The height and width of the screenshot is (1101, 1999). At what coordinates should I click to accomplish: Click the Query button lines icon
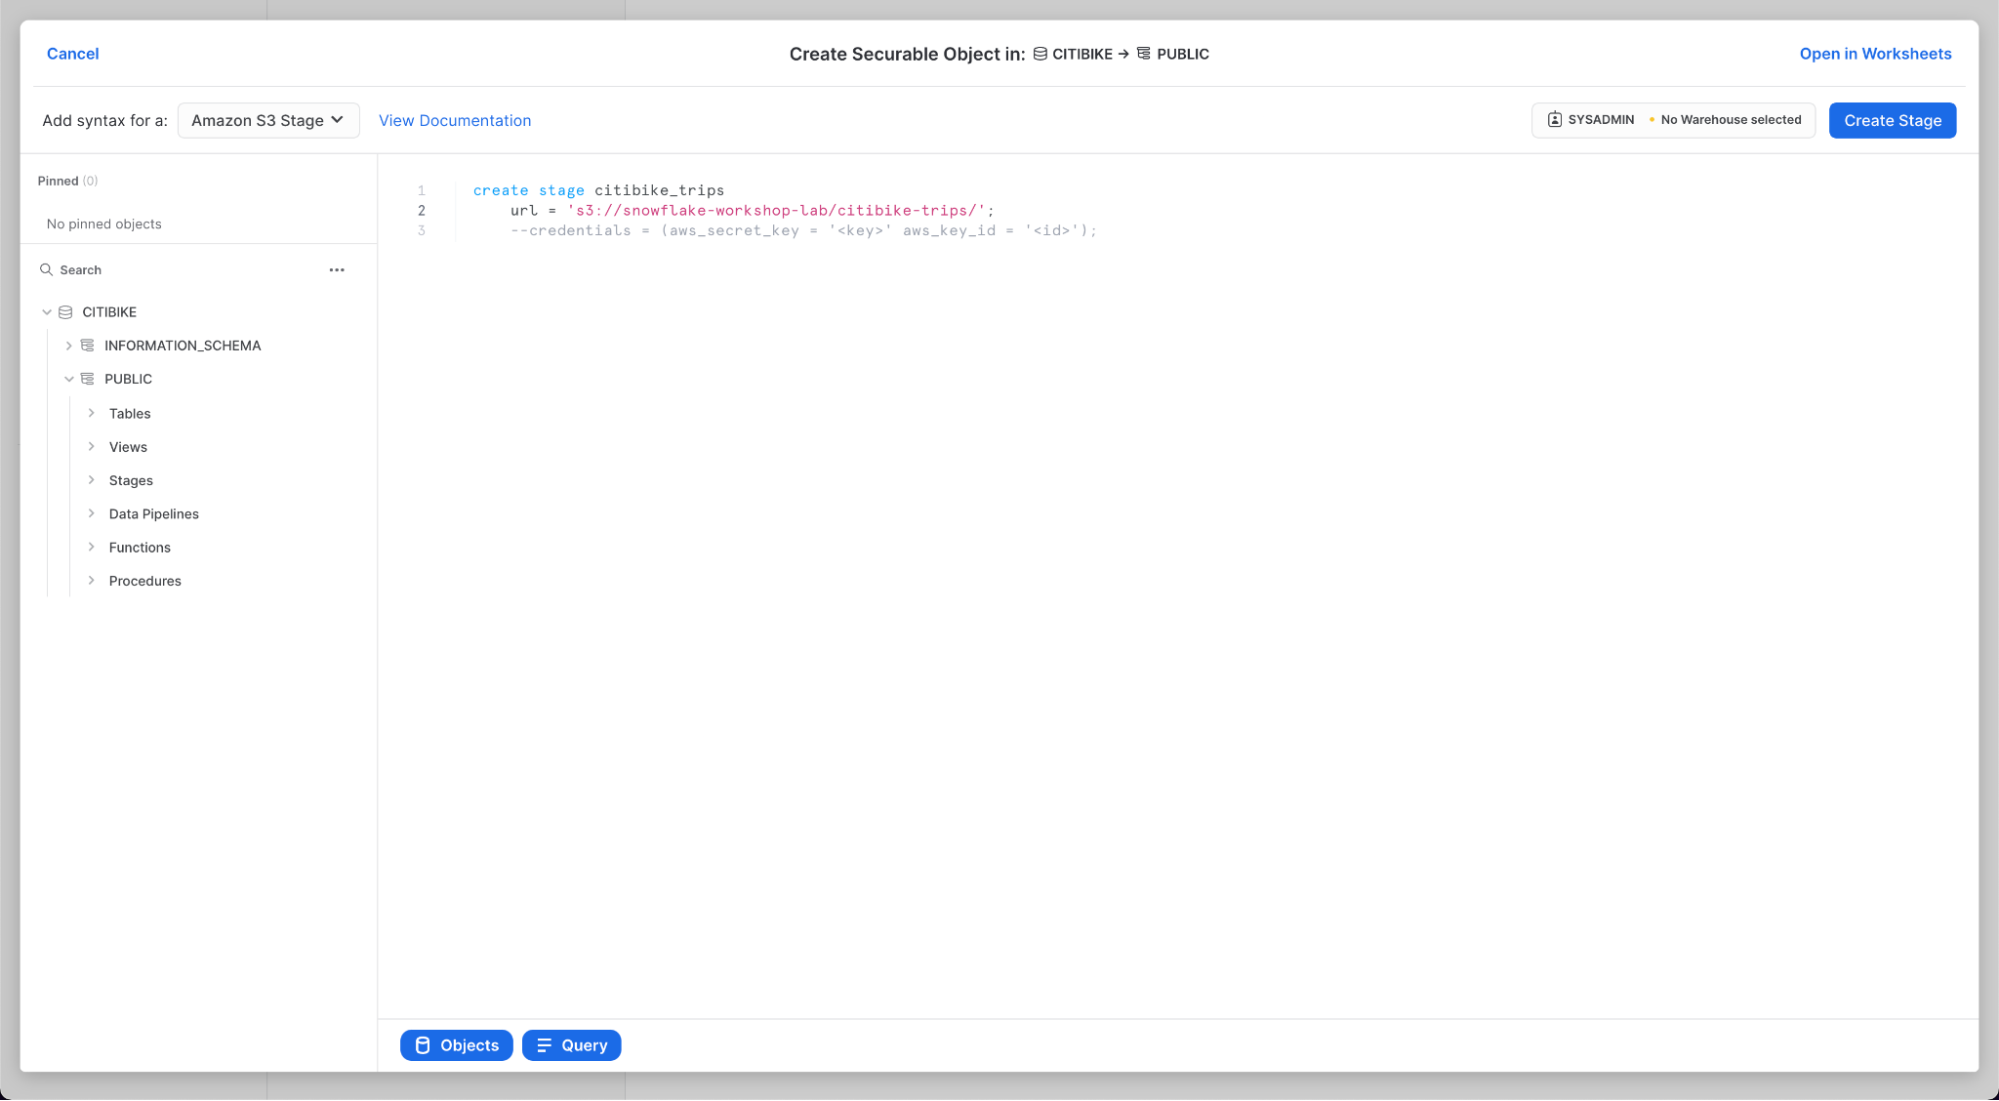tap(544, 1045)
